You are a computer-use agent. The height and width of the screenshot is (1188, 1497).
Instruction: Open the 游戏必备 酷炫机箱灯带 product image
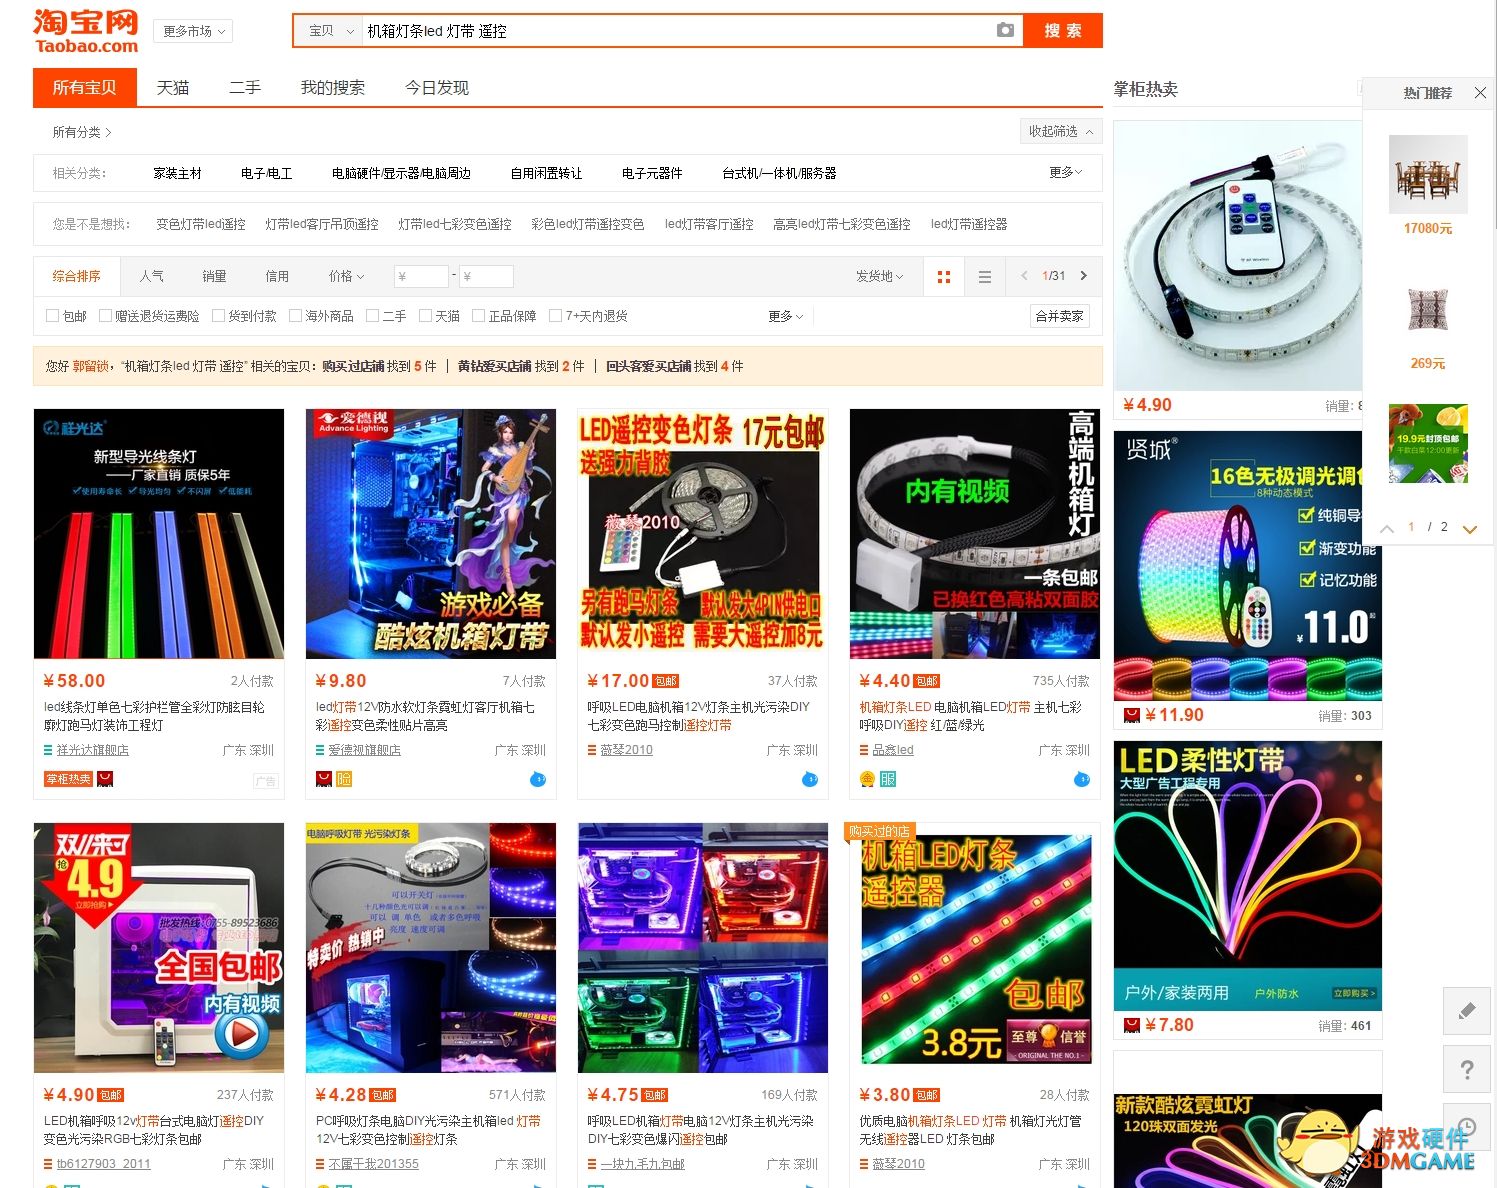pos(431,534)
